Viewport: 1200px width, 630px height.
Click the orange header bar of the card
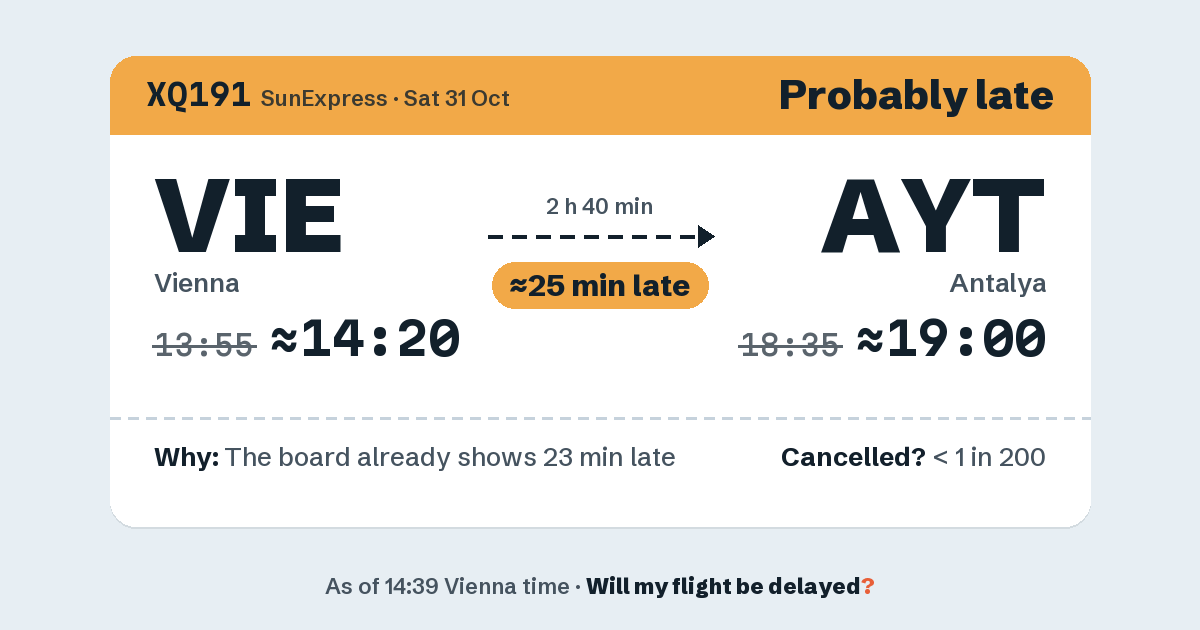(x=600, y=95)
